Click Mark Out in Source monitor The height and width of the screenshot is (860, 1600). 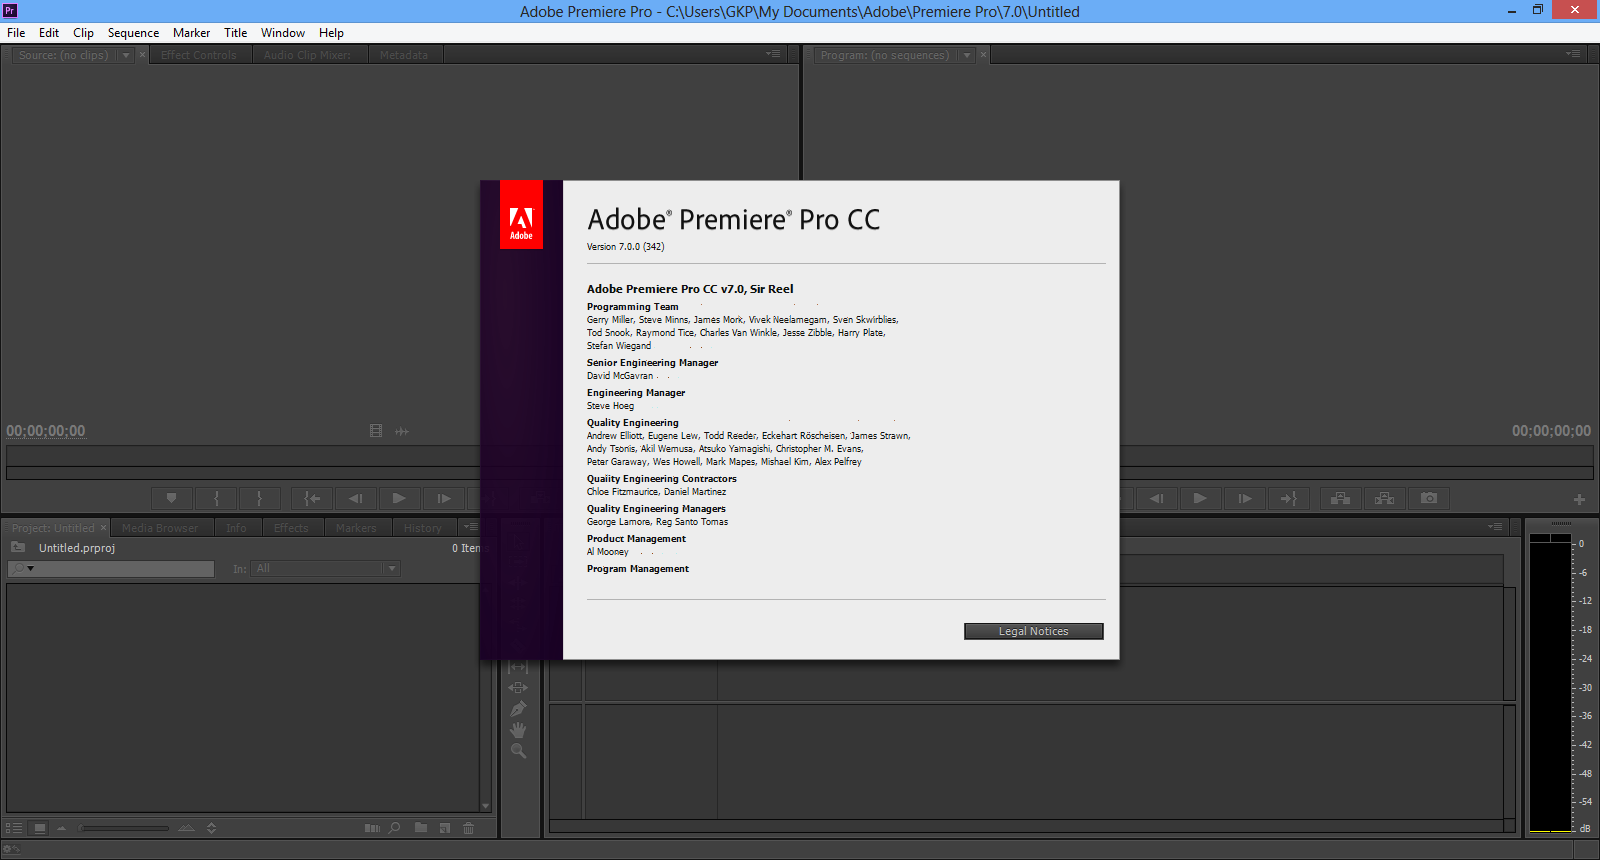(259, 498)
